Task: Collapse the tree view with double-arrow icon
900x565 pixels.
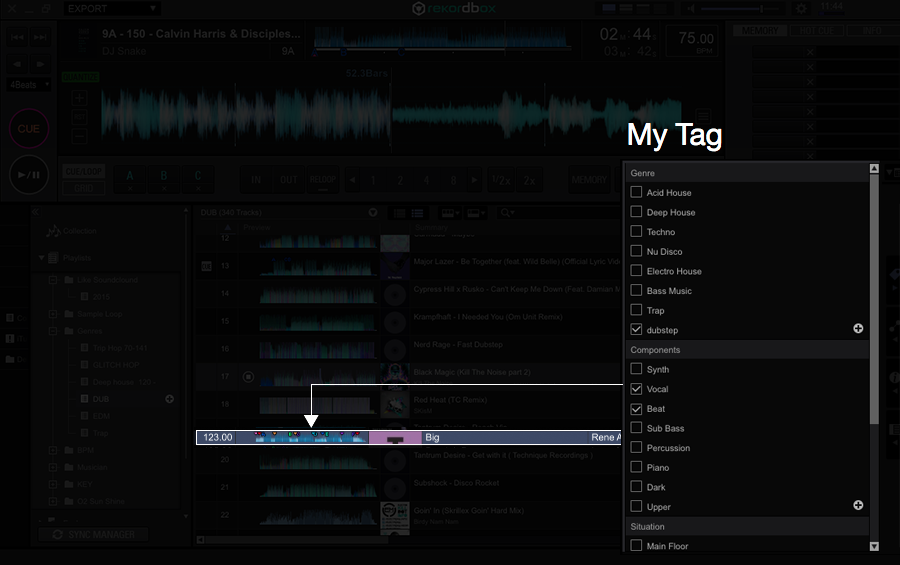Action: pos(36,212)
